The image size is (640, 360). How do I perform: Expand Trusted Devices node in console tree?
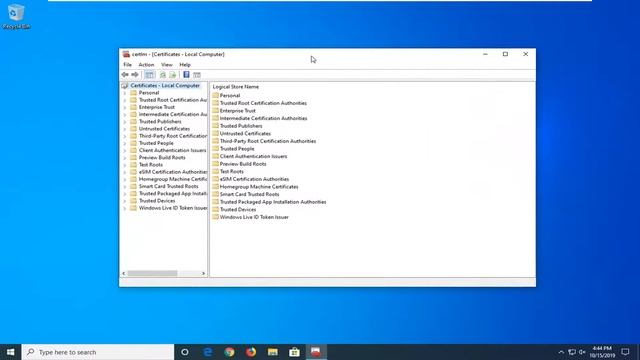coord(125,201)
